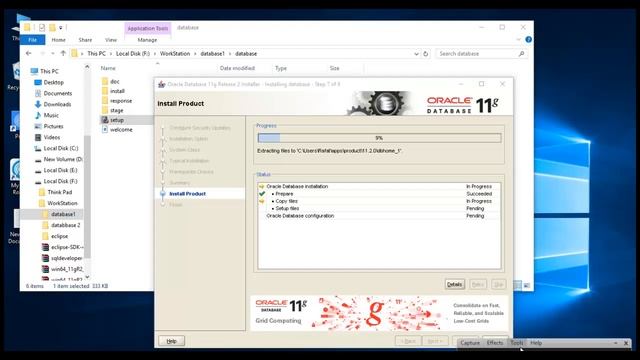Sort file list by Name column
640x360 pixels.
click(108, 68)
